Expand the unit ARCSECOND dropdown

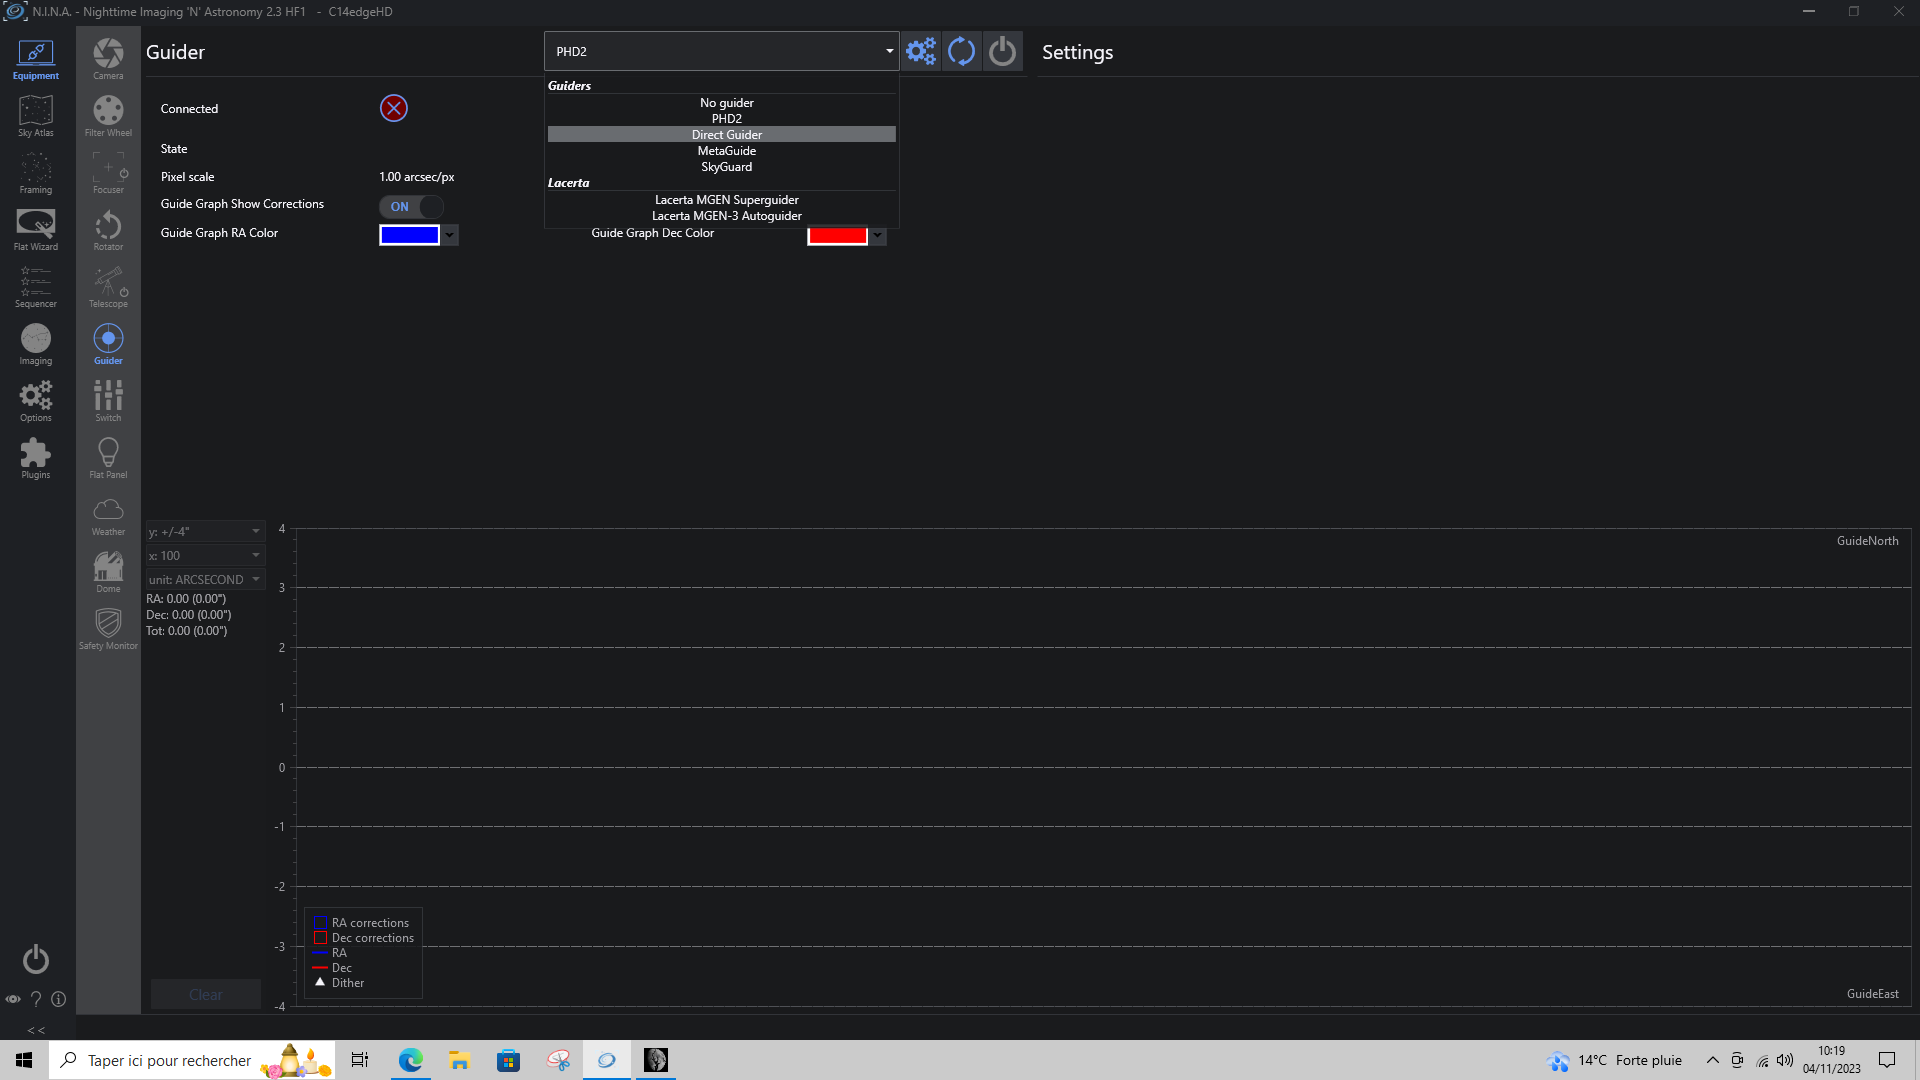point(205,579)
